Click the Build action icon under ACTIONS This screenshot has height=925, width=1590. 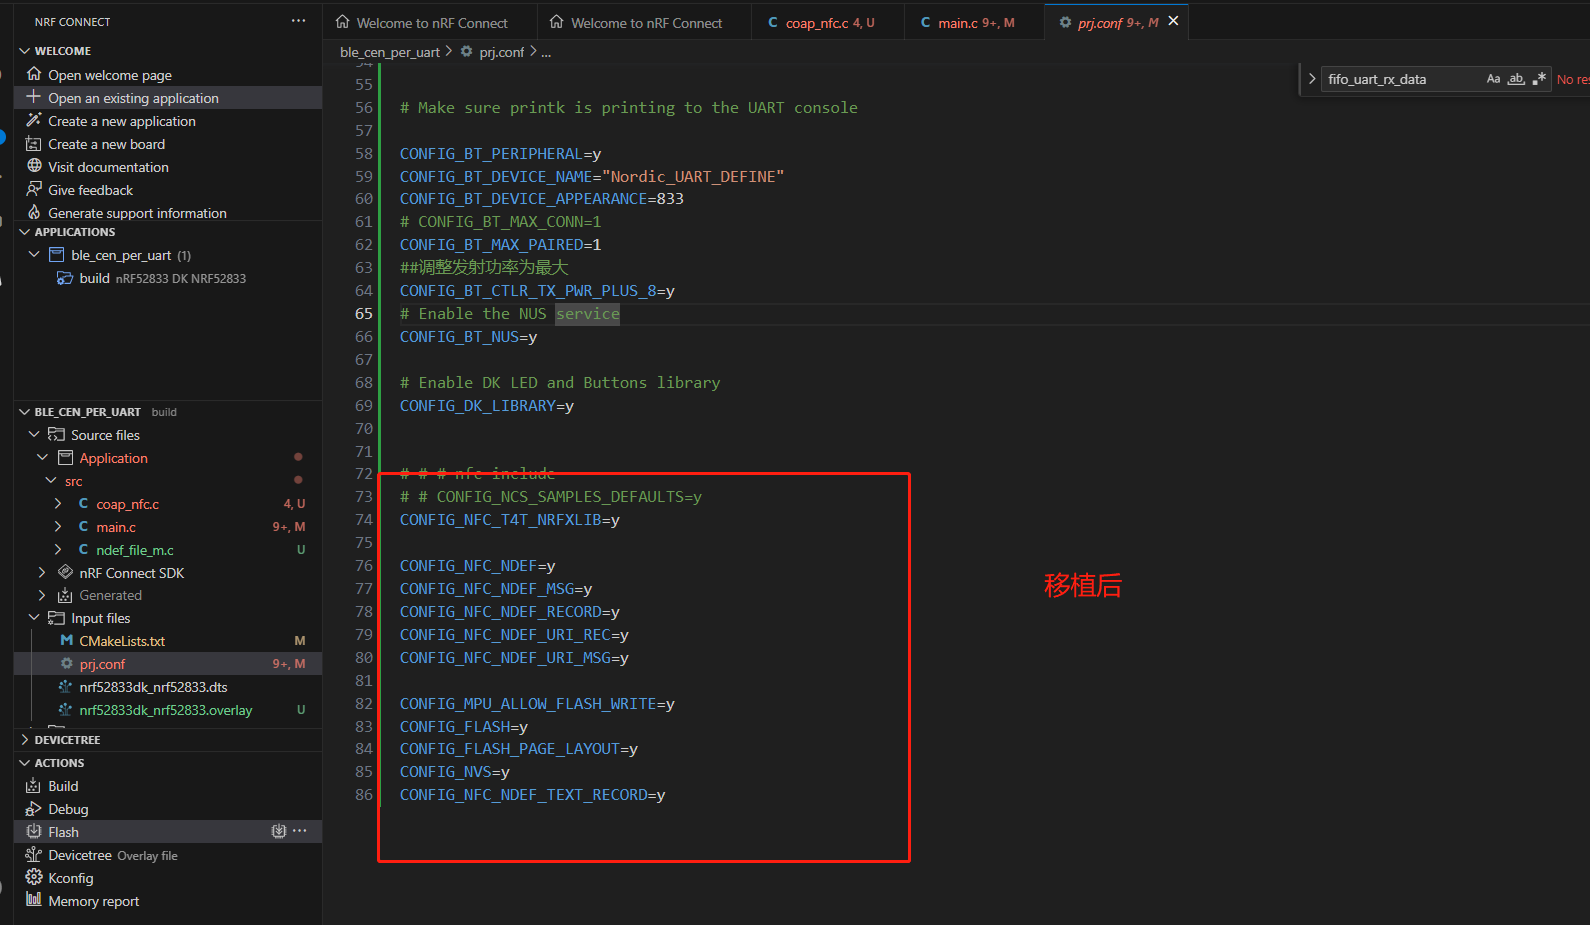(x=34, y=786)
